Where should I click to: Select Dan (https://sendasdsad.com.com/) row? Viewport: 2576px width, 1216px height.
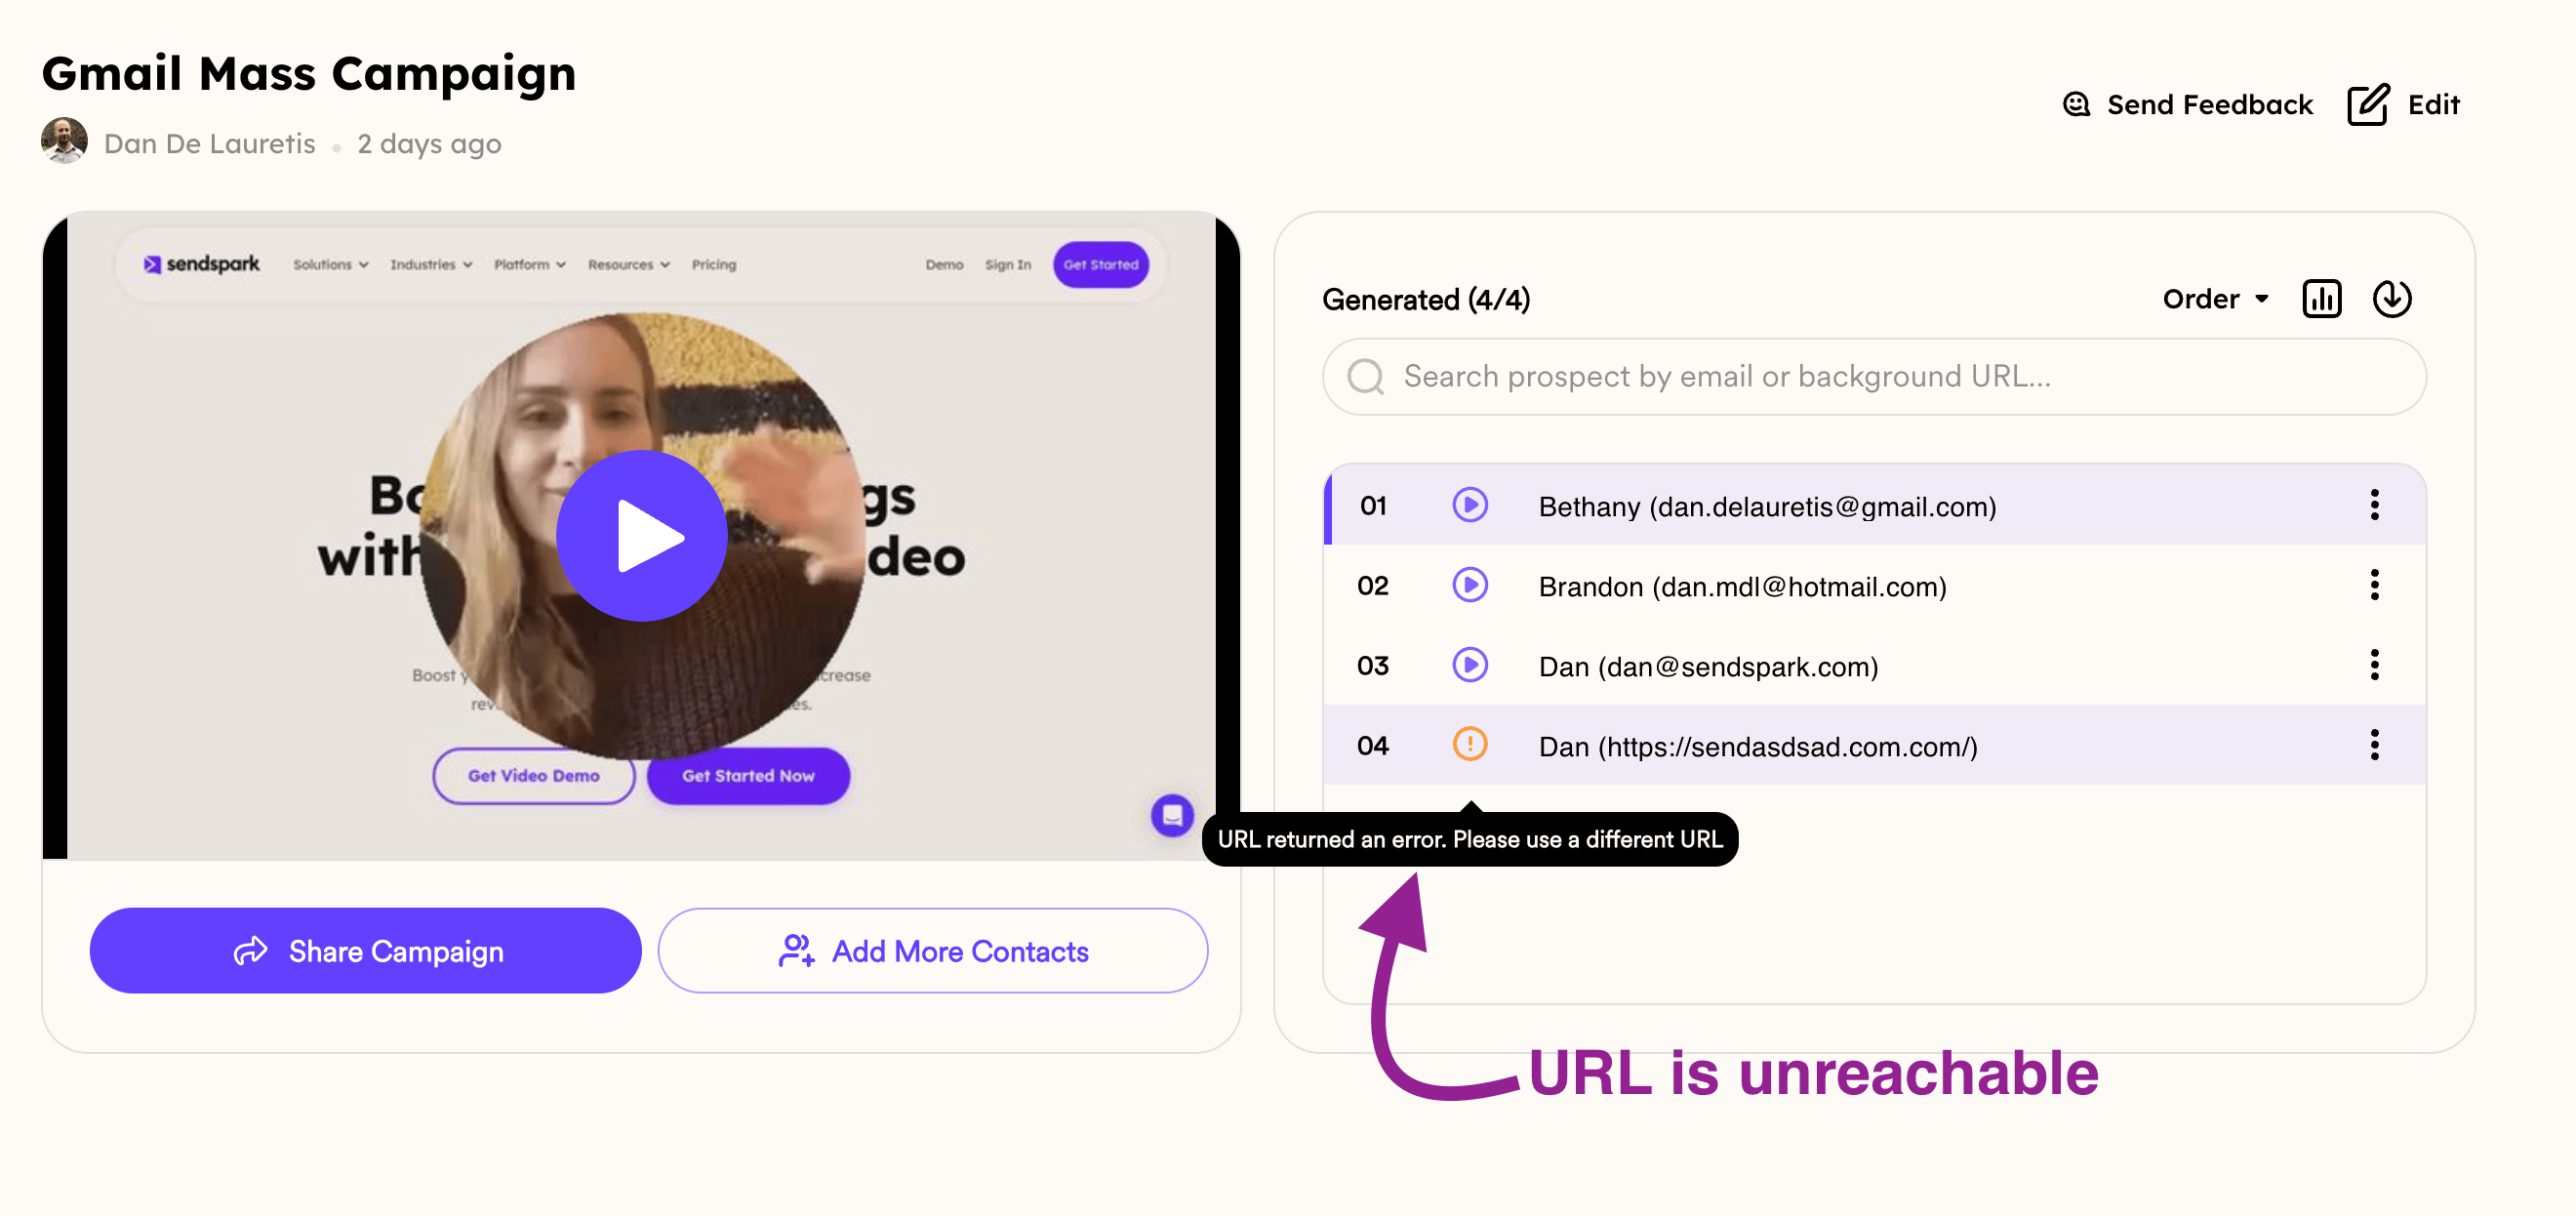(x=1874, y=744)
